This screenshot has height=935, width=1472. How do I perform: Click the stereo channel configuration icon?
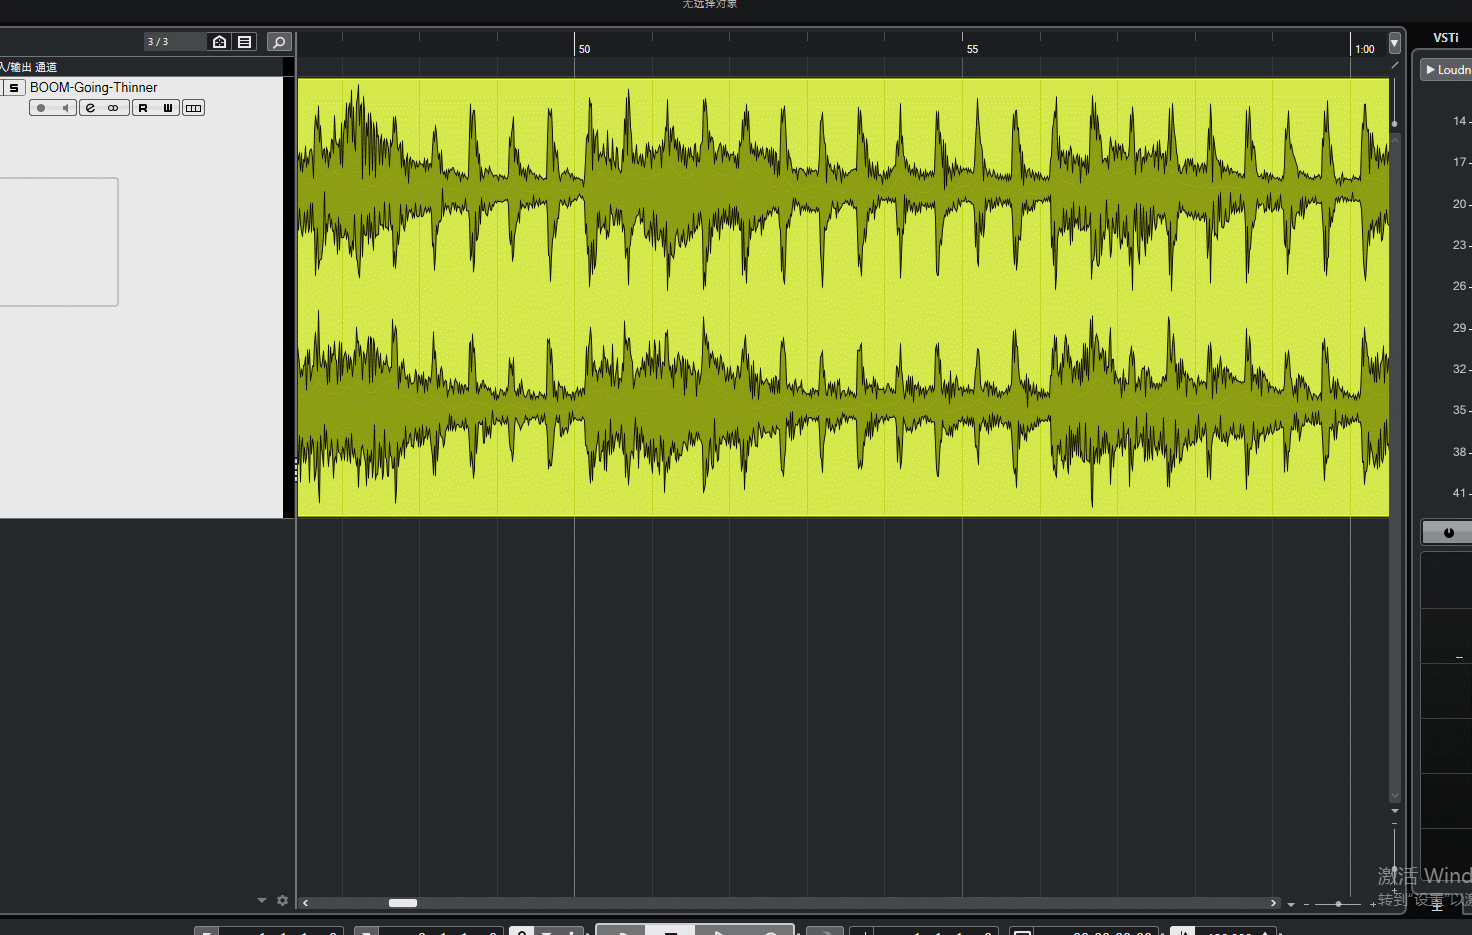(114, 108)
